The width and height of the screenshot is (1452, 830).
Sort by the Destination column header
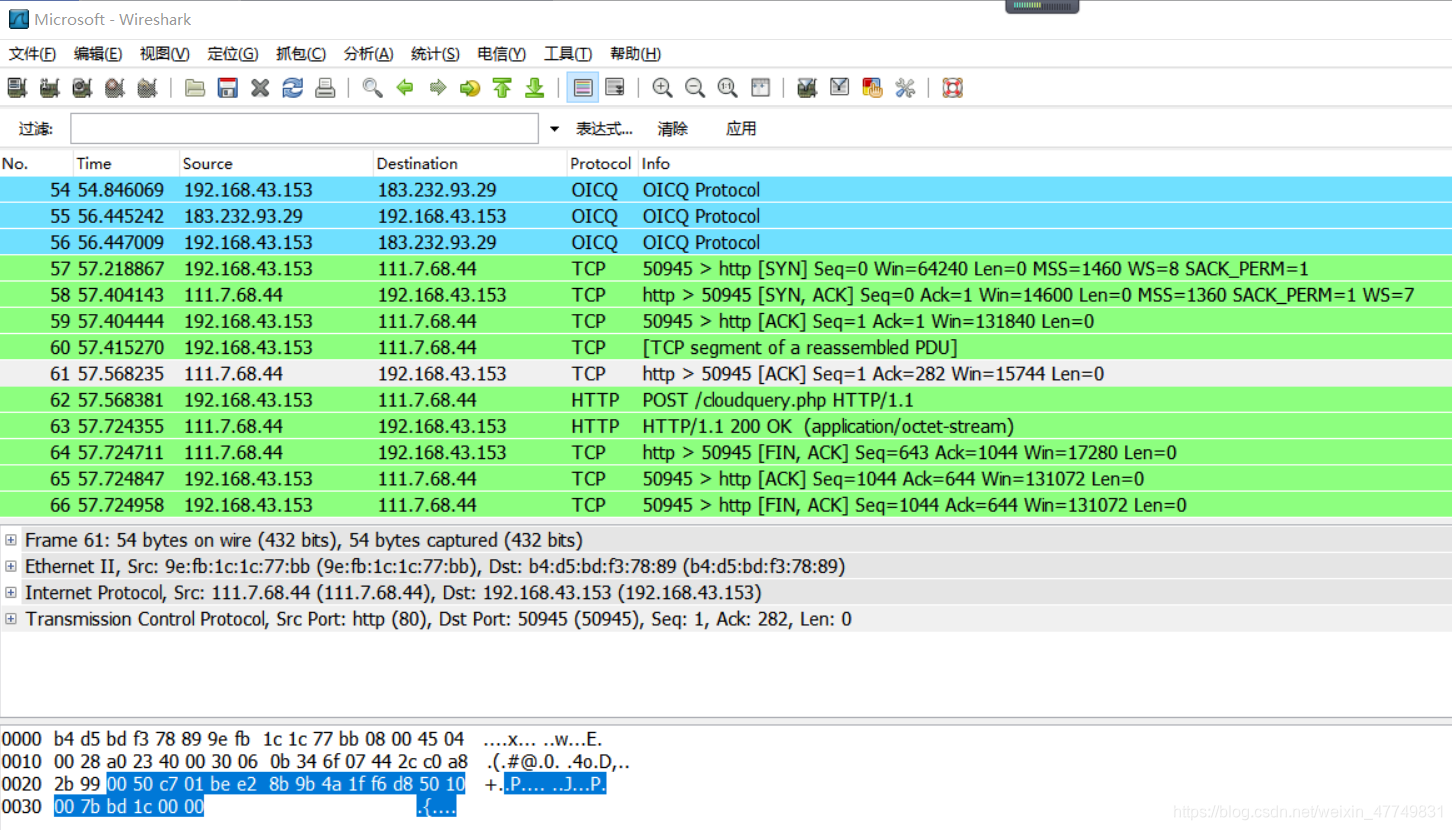click(x=470, y=163)
